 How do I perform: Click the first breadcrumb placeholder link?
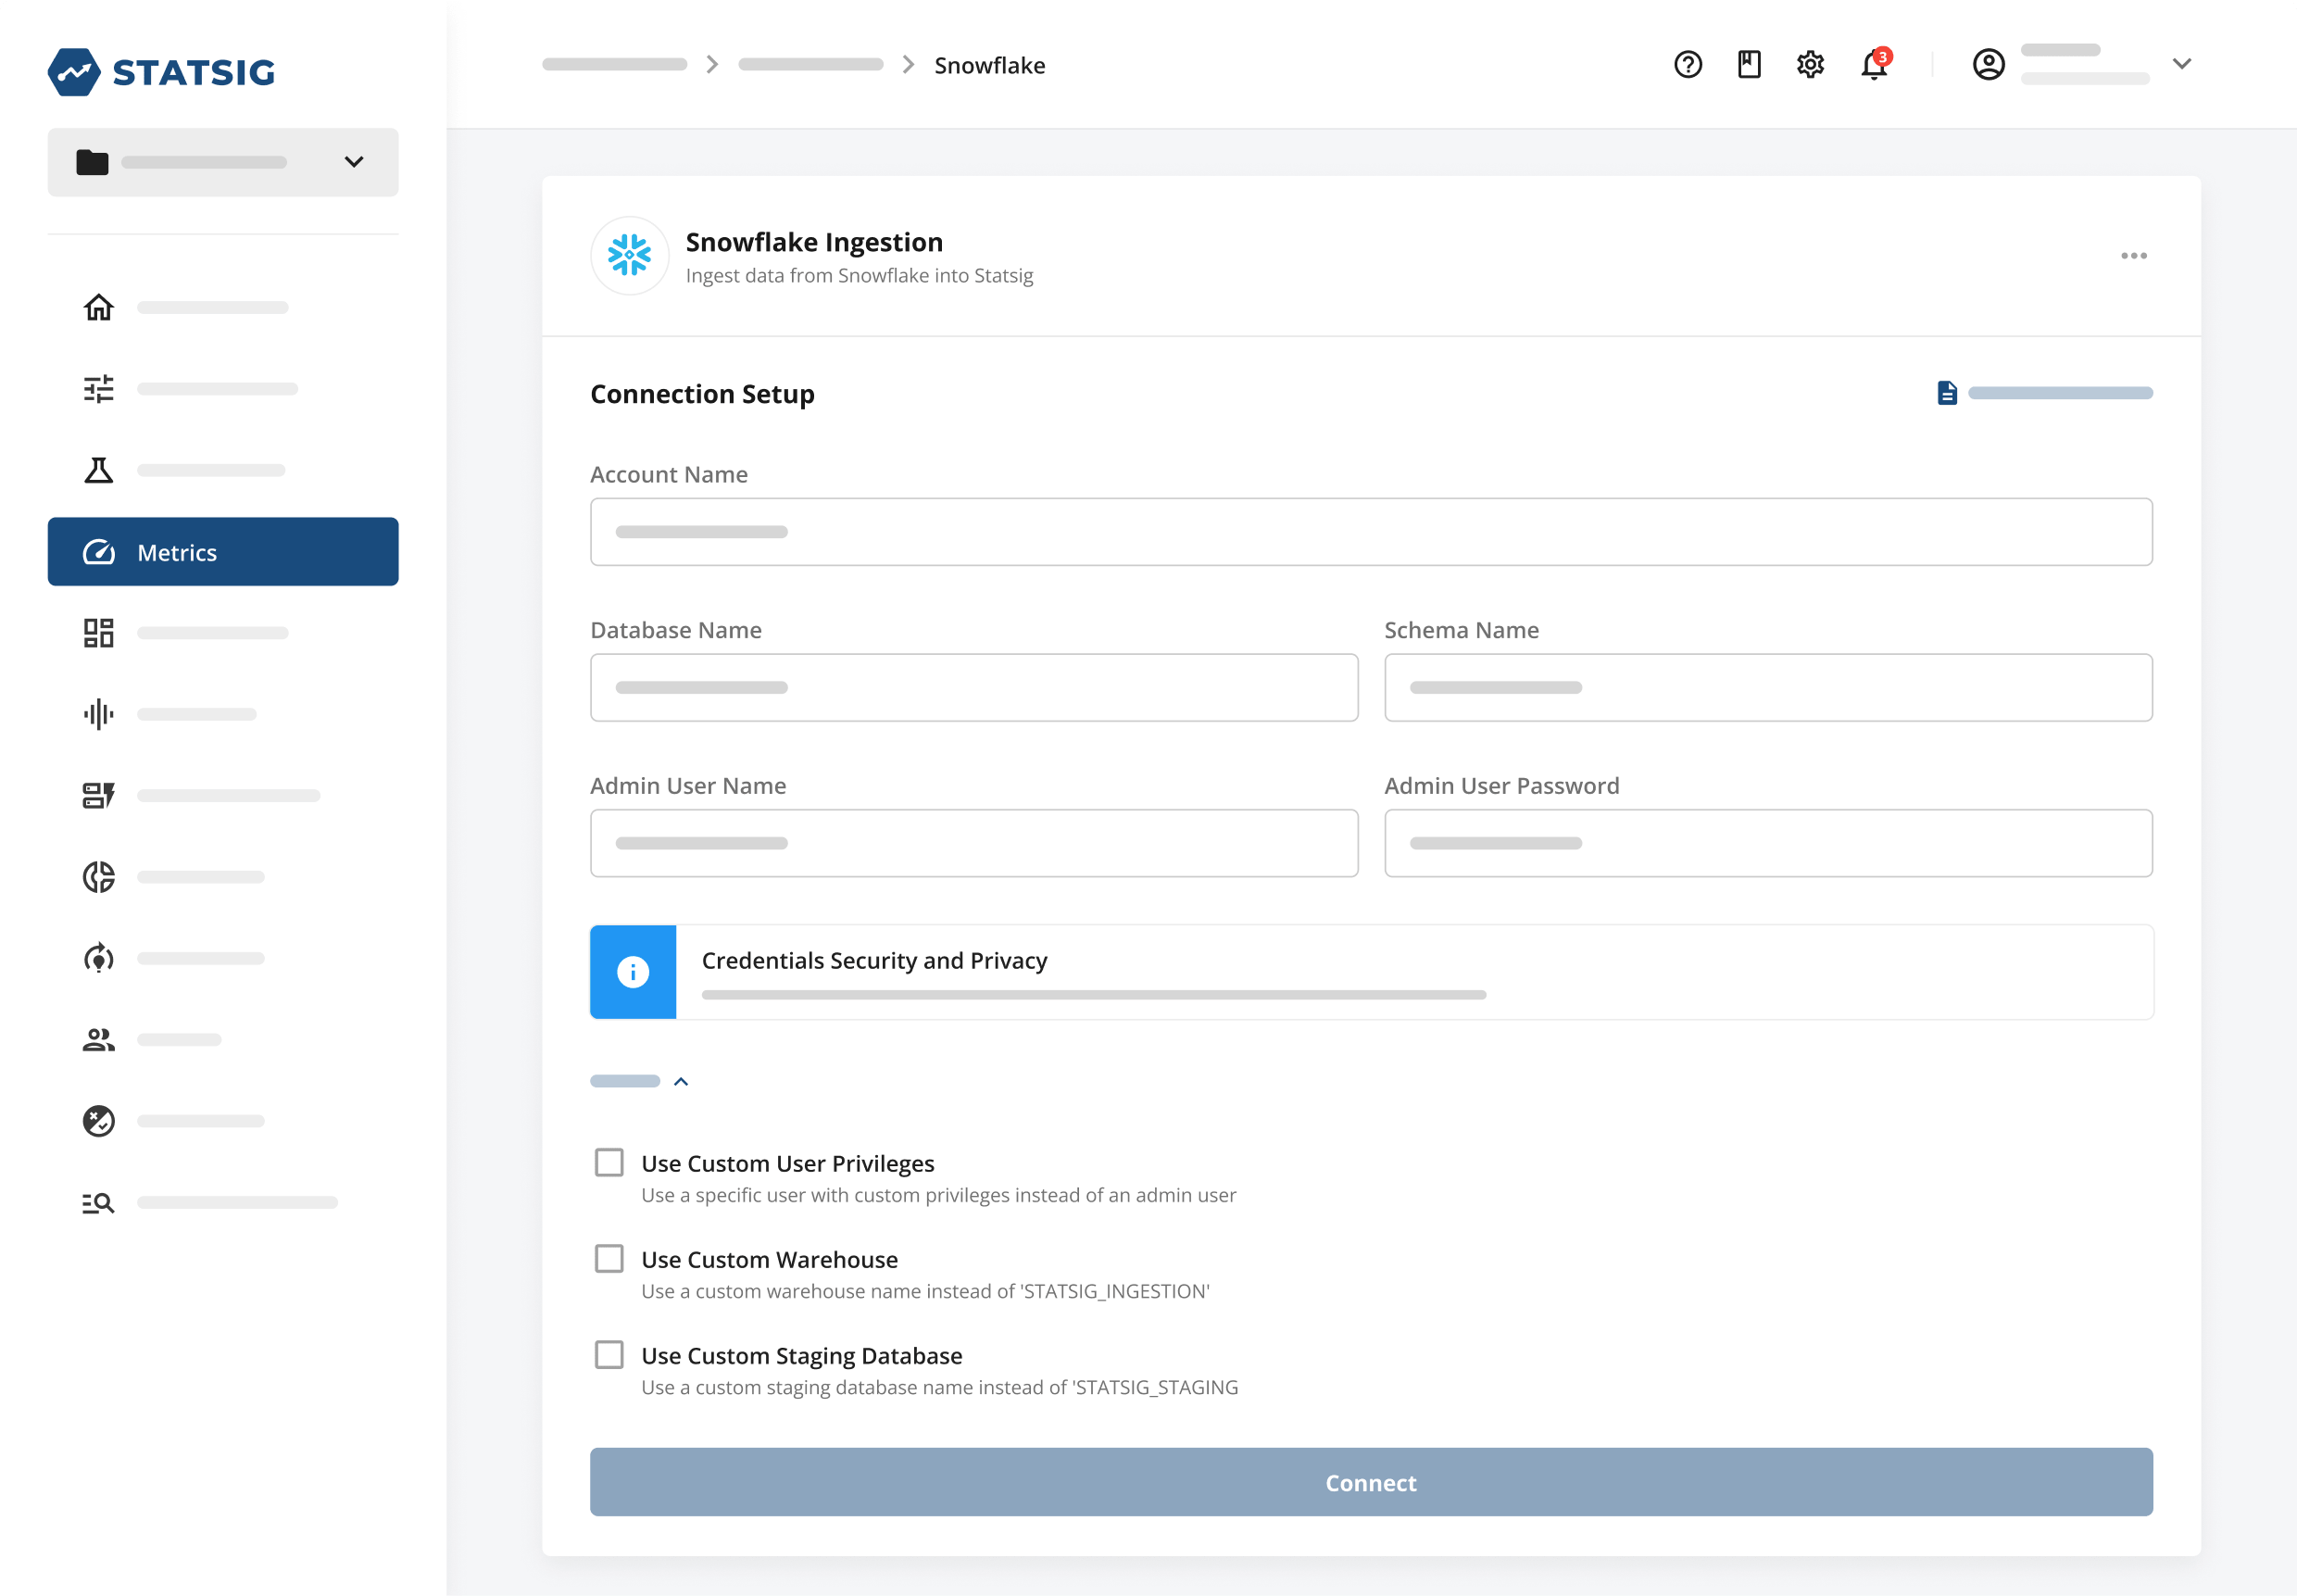tap(614, 65)
